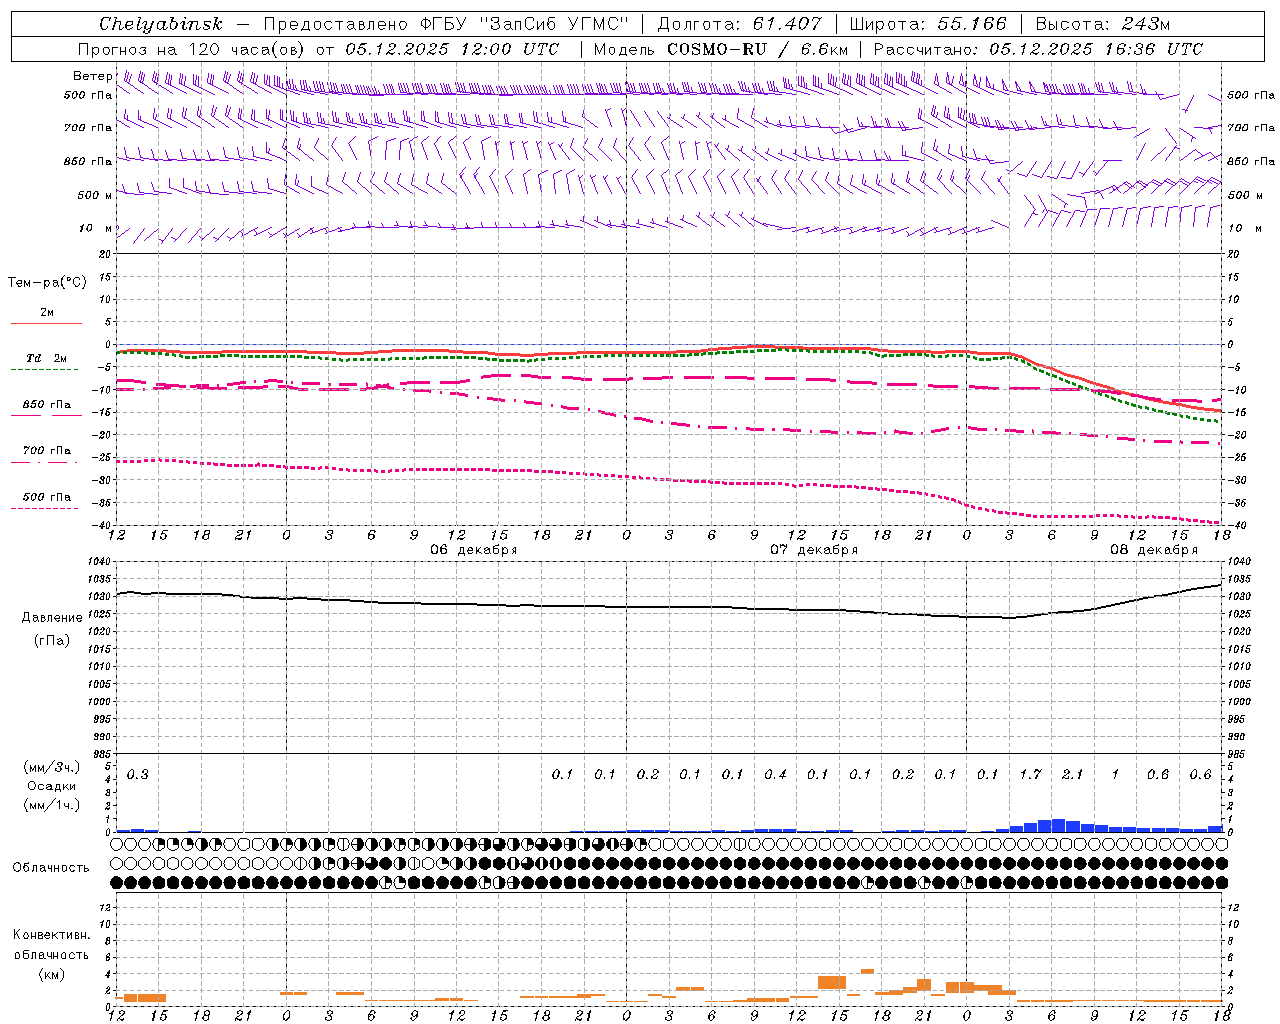Click the (мм/3ч.) unit label
1280x1024 pixels.
click(52, 767)
